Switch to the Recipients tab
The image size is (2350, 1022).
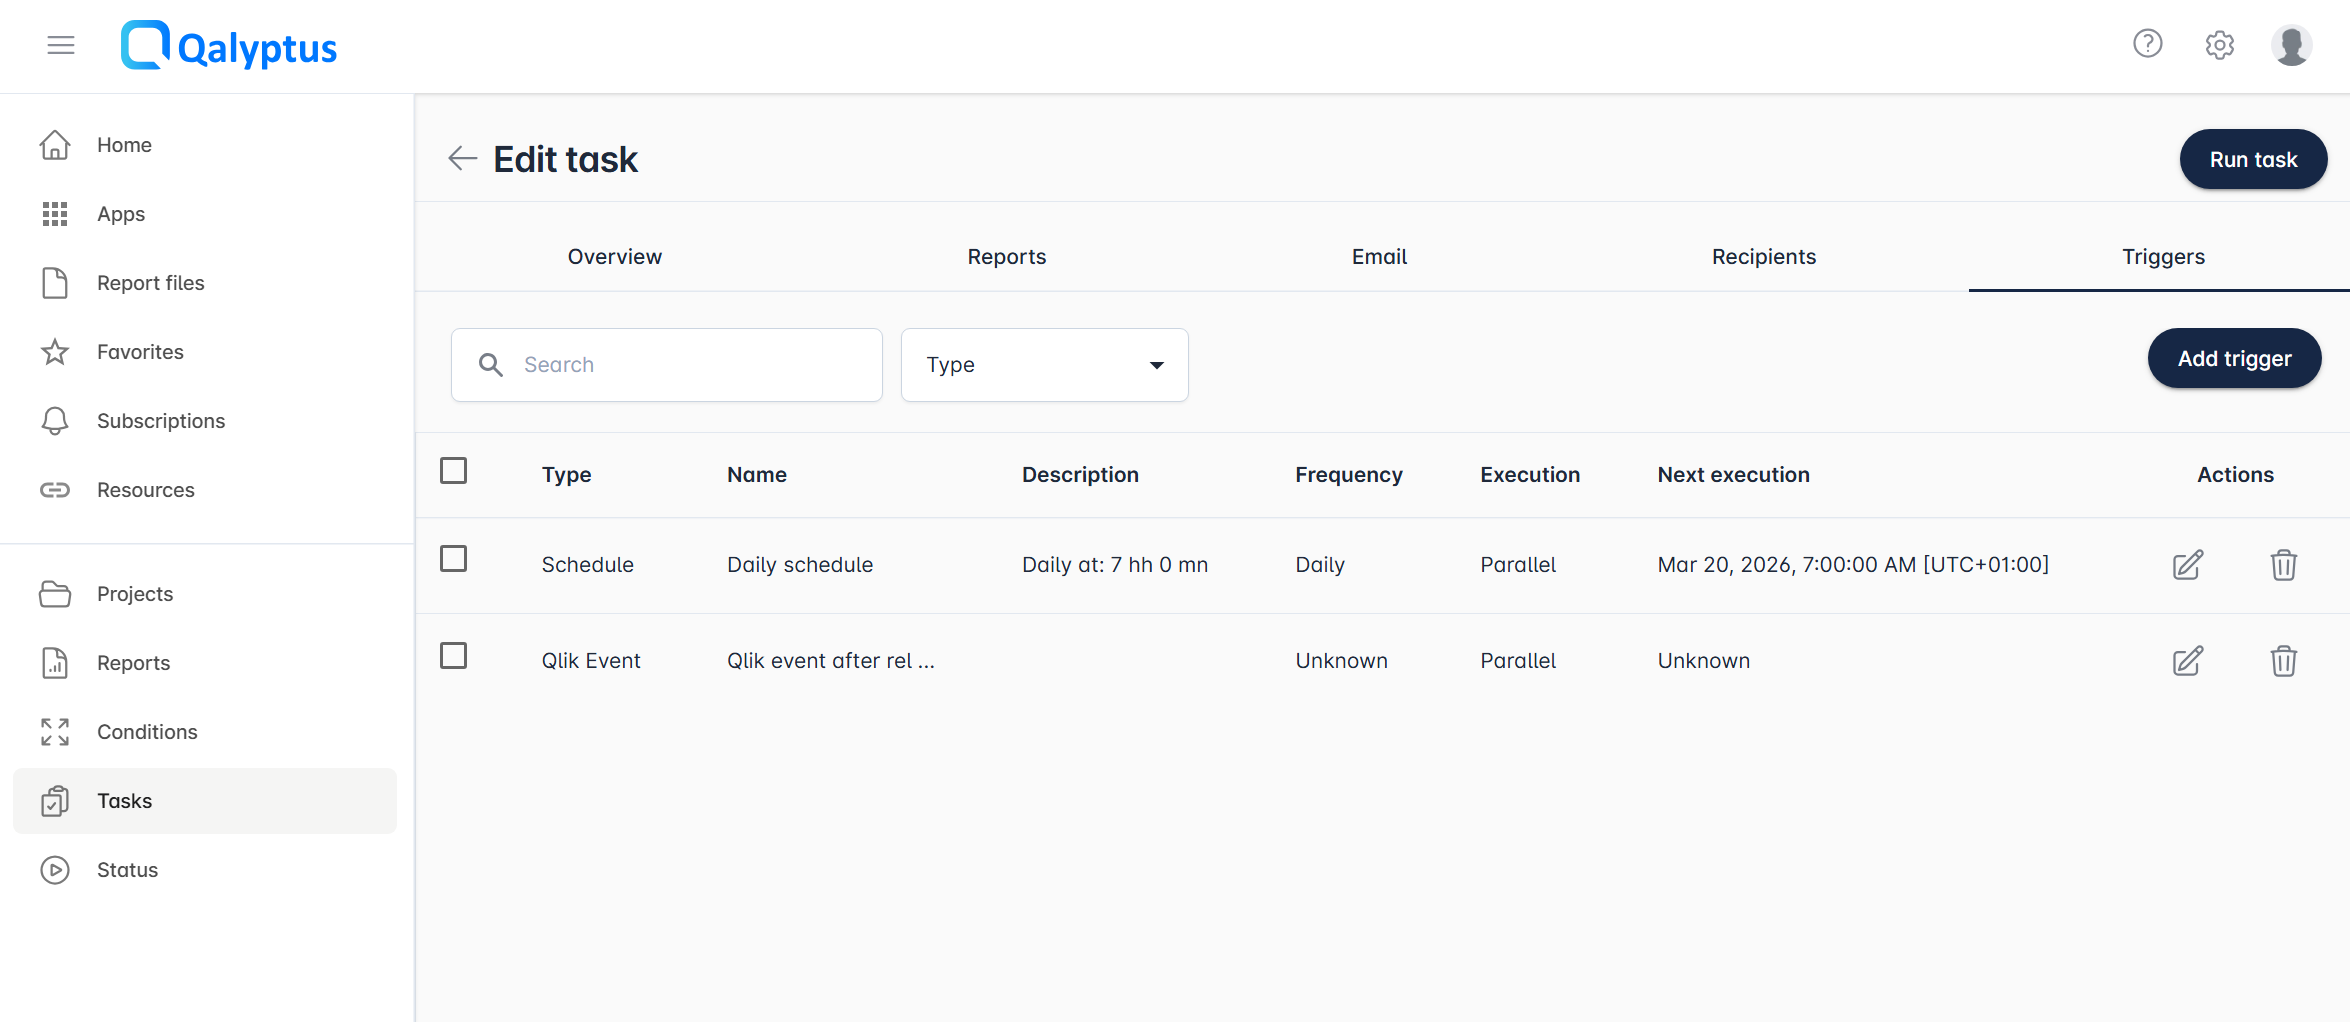coord(1763,257)
